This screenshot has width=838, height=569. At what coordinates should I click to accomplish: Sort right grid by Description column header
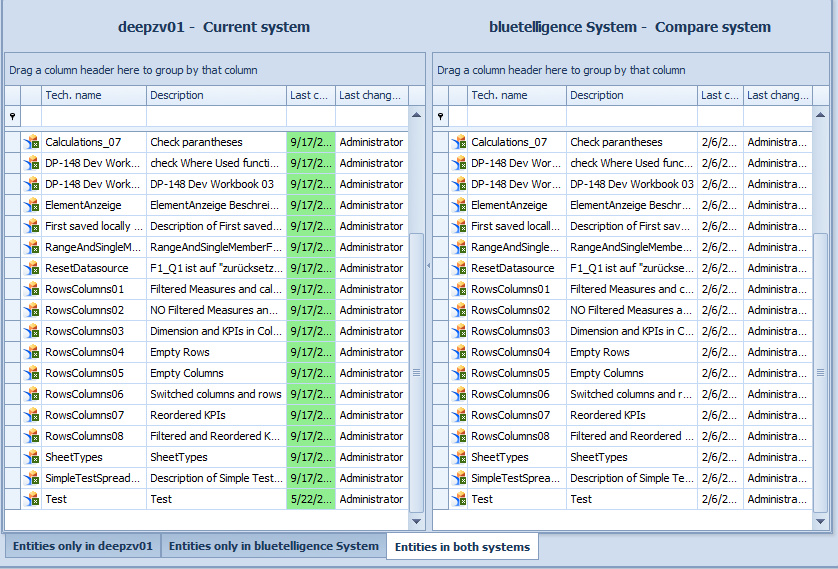click(632, 96)
